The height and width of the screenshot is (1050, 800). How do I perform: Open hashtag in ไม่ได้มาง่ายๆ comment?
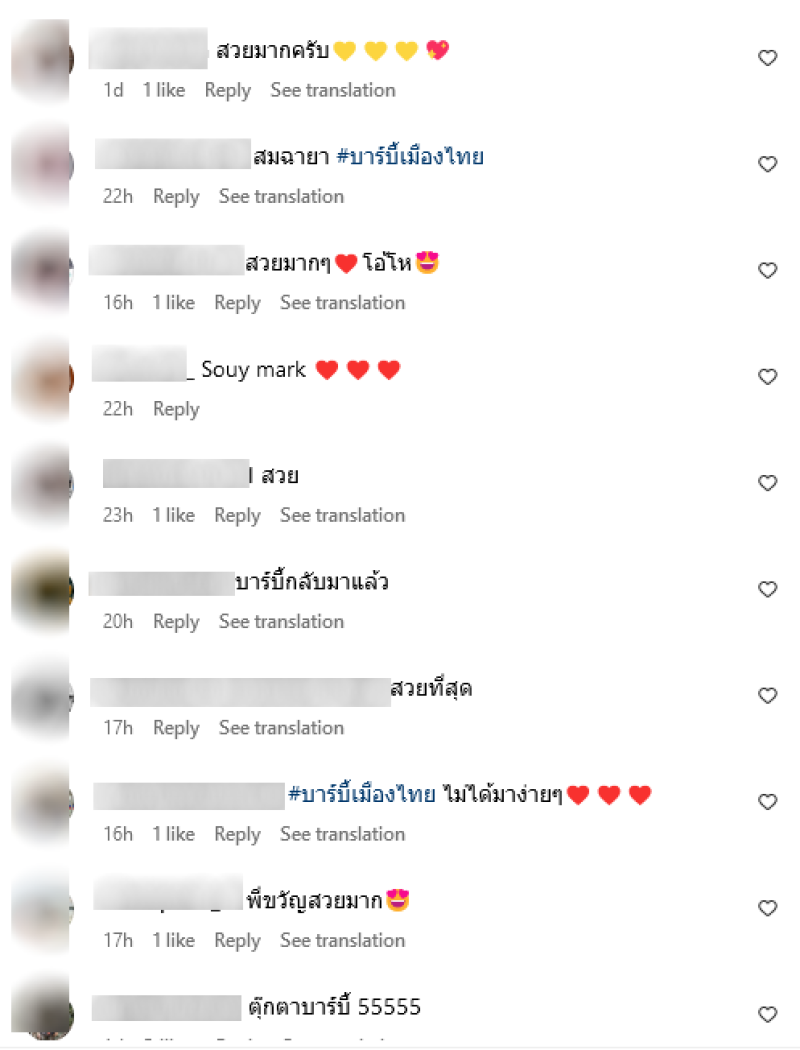coord(362,794)
